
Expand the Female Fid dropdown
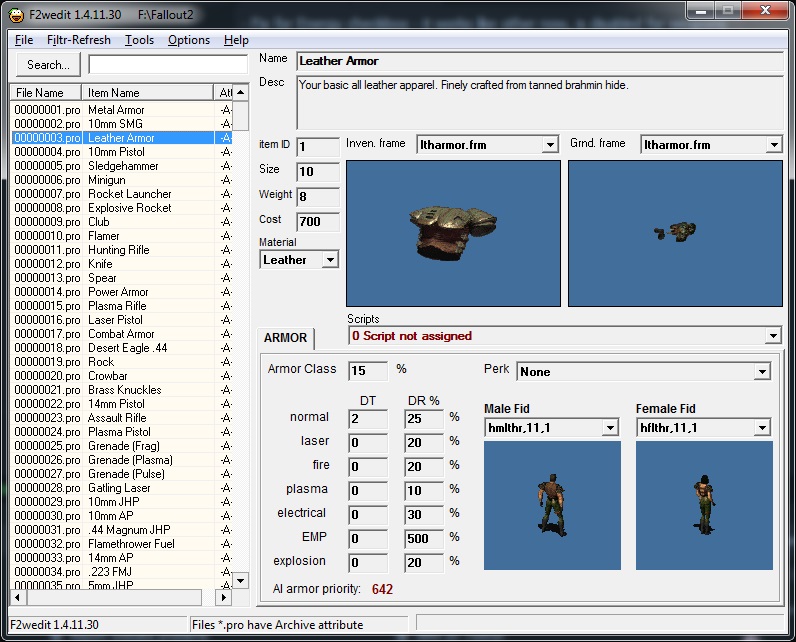pyautogui.click(x=762, y=428)
